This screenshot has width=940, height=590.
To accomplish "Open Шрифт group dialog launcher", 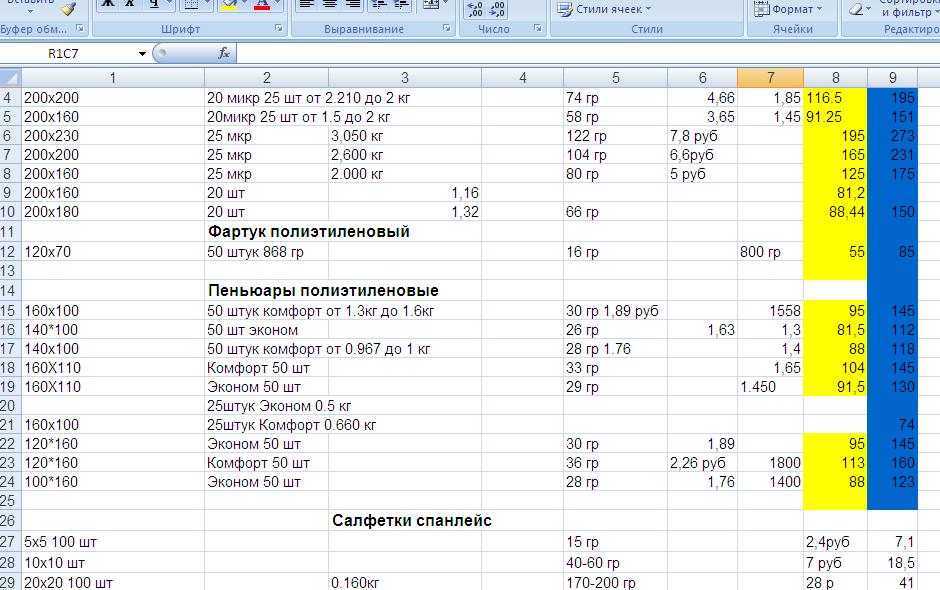I will [279, 28].
